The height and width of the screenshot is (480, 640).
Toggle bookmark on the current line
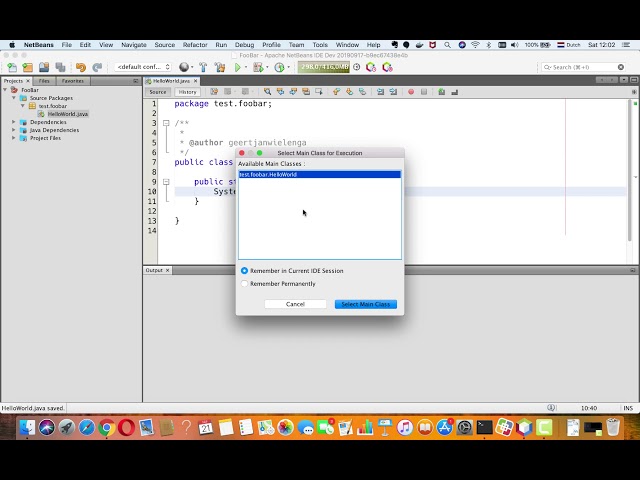click(362, 92)
